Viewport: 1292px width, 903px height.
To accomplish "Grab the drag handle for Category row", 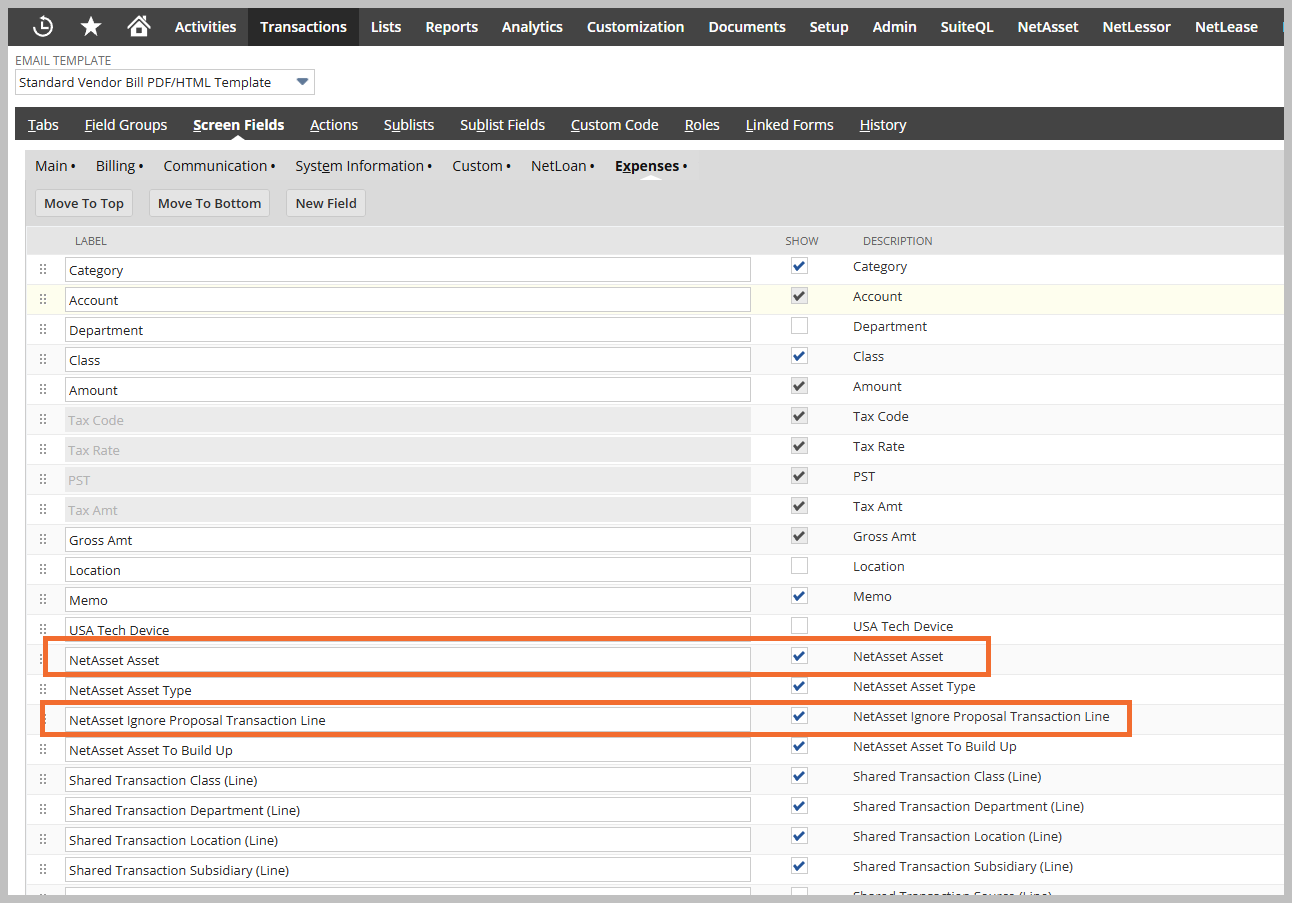I will [43, 270].
